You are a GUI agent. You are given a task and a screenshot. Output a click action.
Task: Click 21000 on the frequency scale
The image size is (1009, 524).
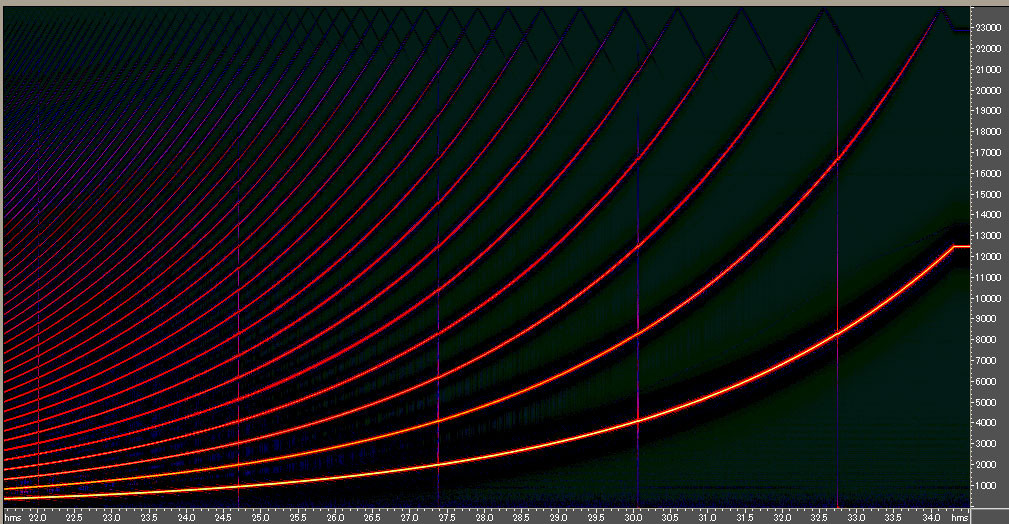(990, 70)
